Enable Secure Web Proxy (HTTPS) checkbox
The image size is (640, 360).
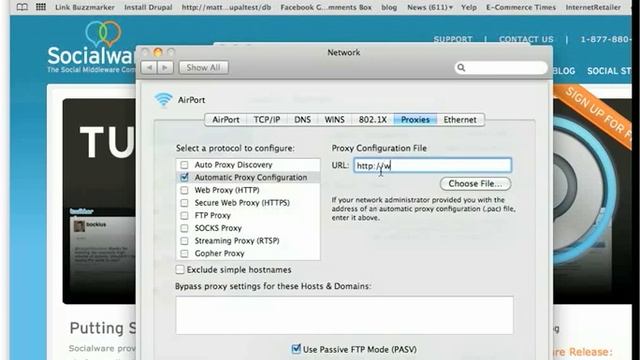[x=184, y=203]
